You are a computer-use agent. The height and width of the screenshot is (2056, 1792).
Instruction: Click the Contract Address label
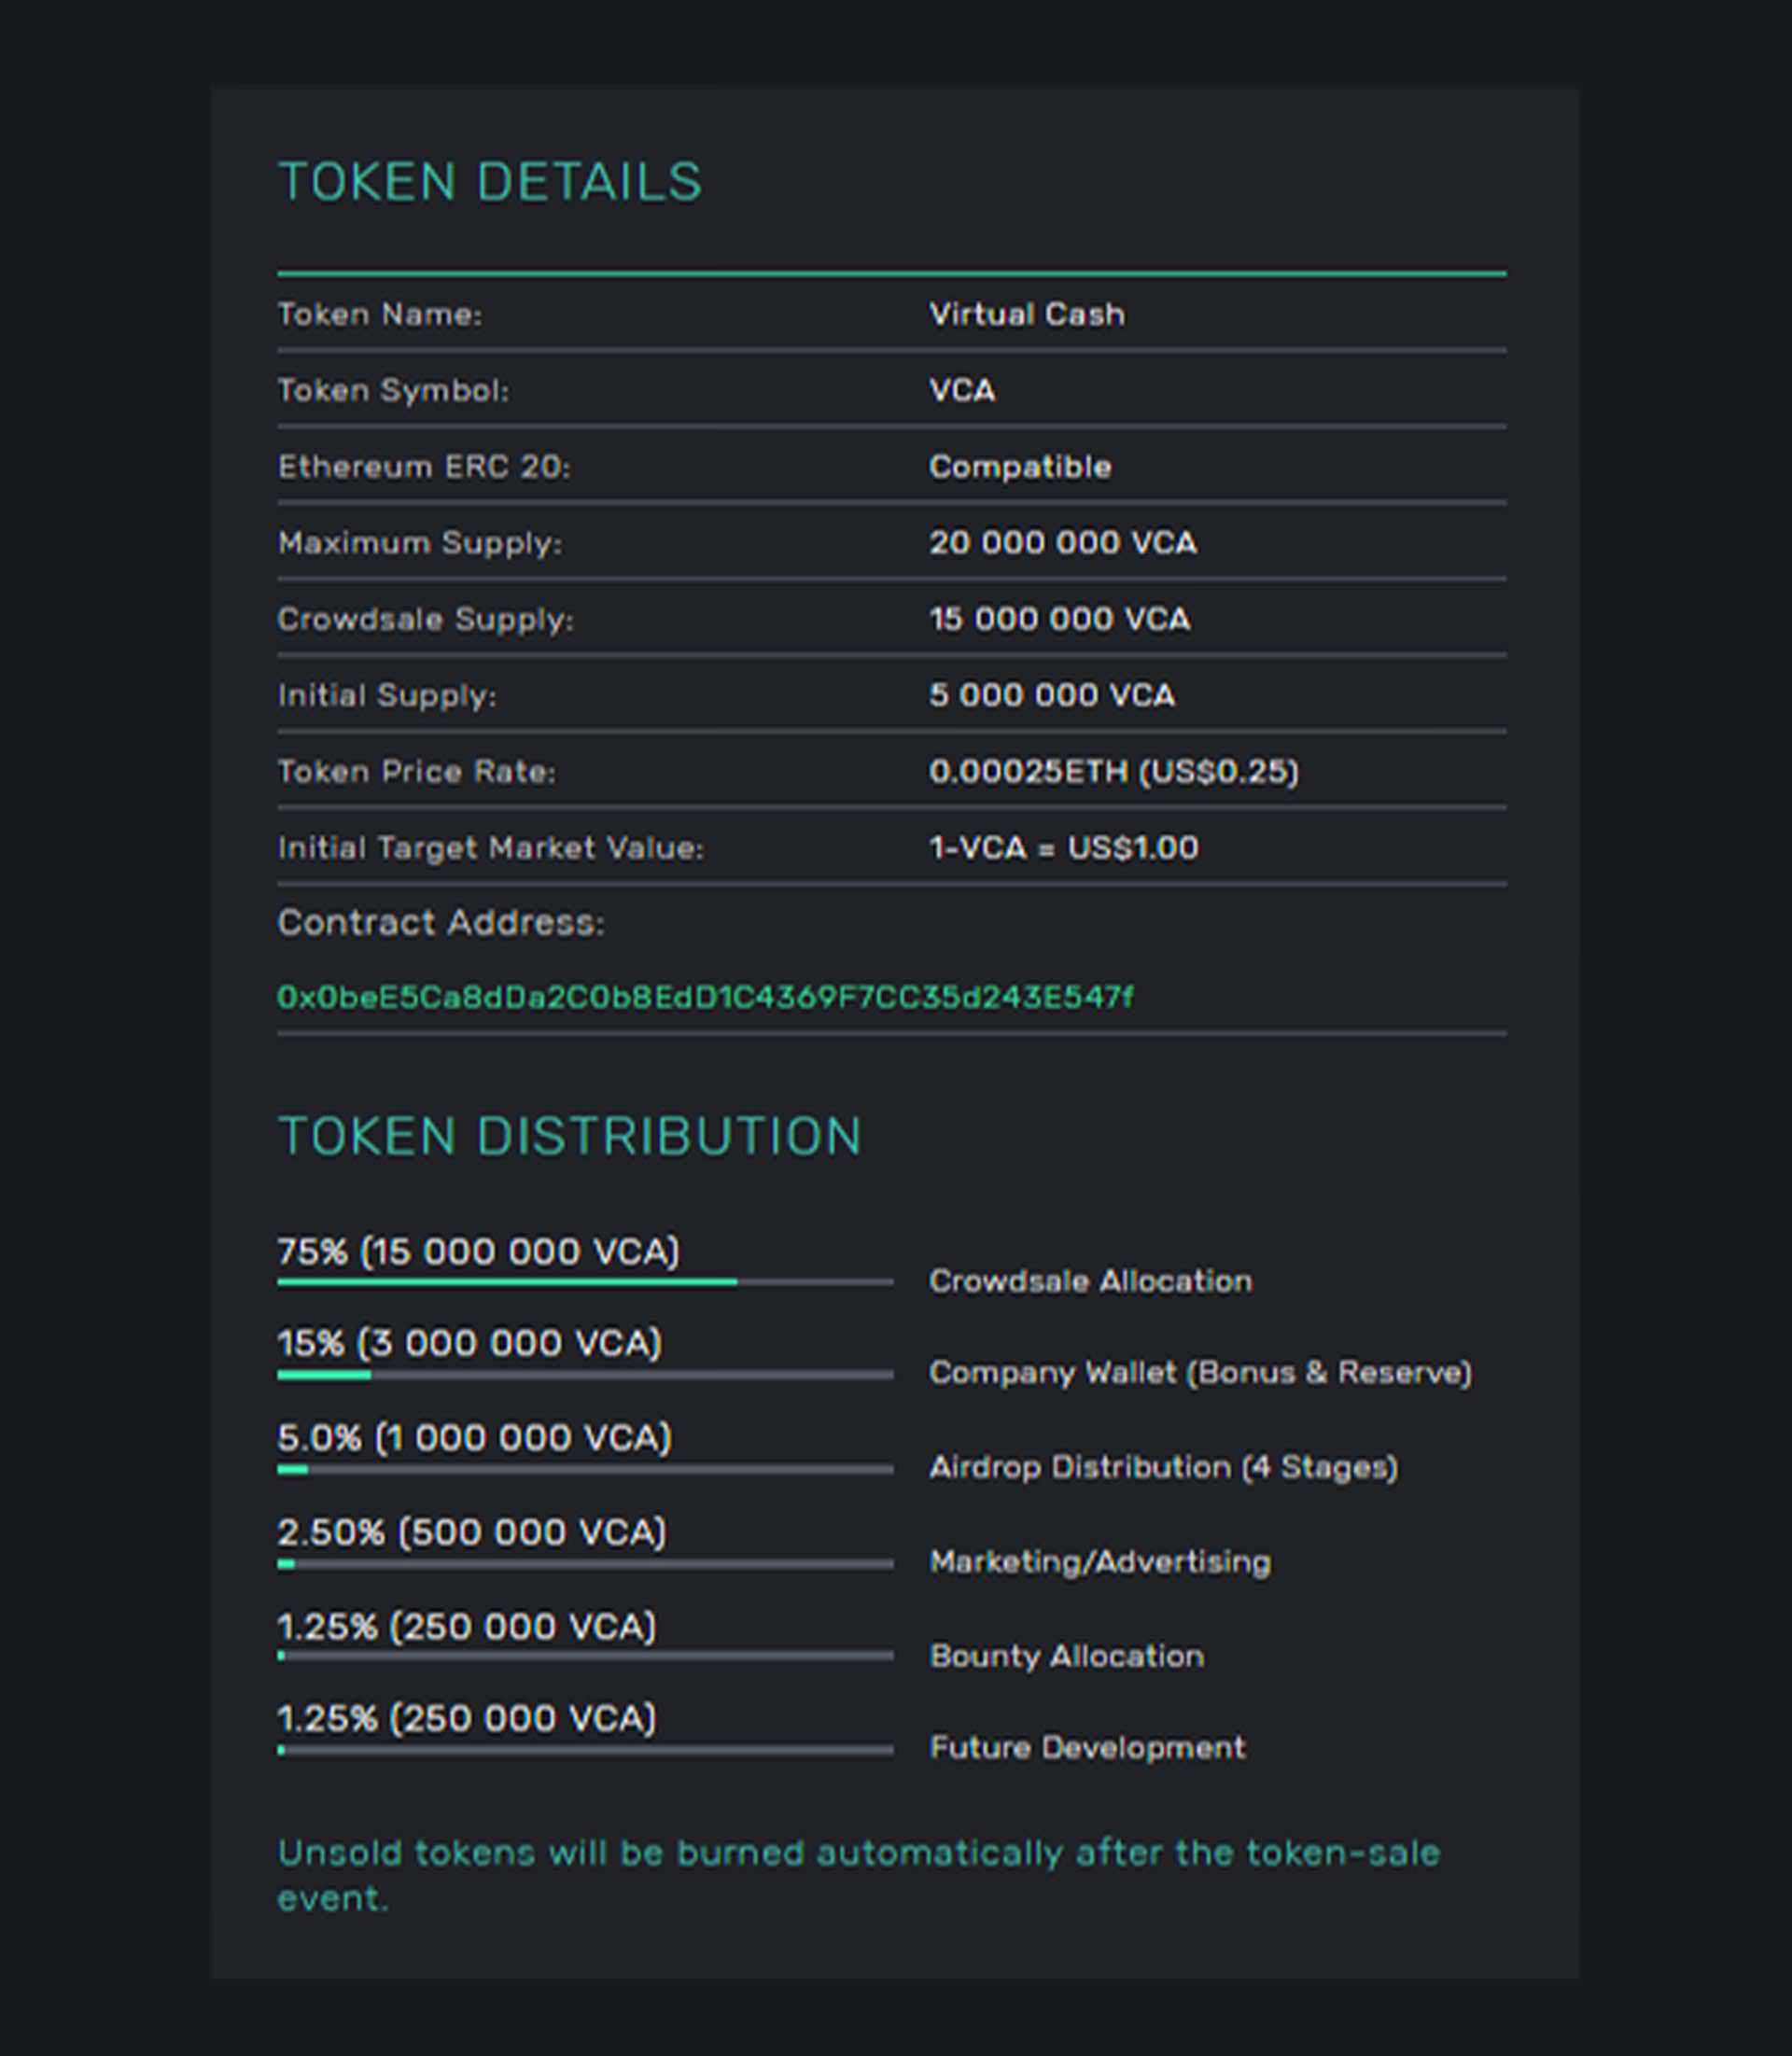point(441,922)
